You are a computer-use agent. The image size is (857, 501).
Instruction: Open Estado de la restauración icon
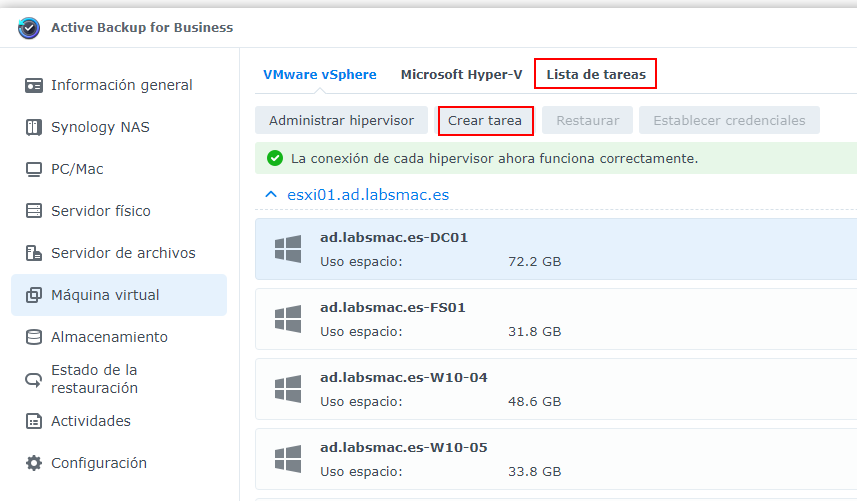(x=34, y=379)
